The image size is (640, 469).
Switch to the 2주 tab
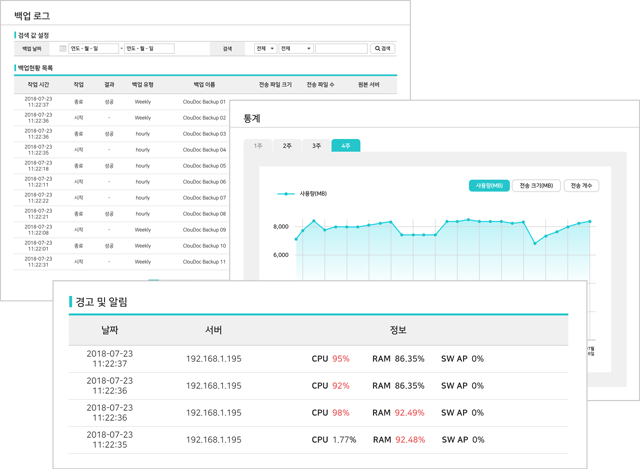(288, 146)
